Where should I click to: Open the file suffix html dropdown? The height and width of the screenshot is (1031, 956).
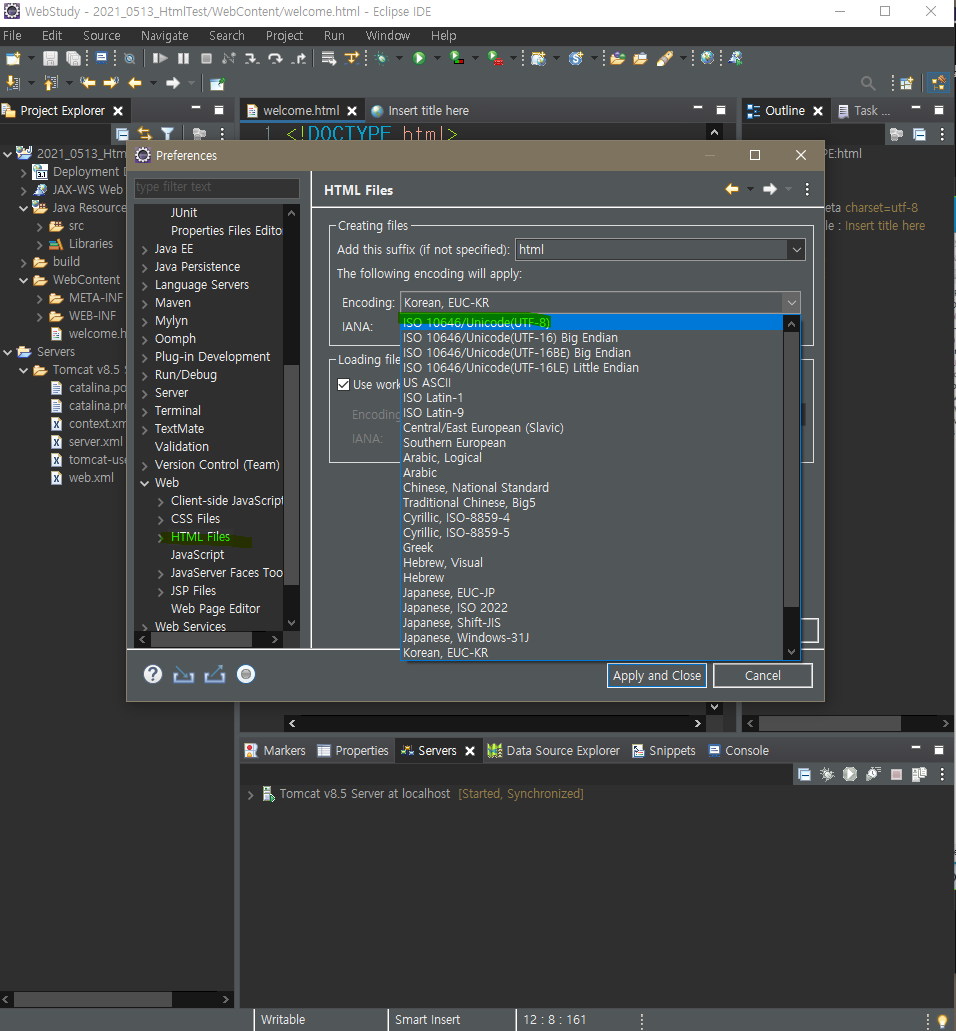(796, 250)
